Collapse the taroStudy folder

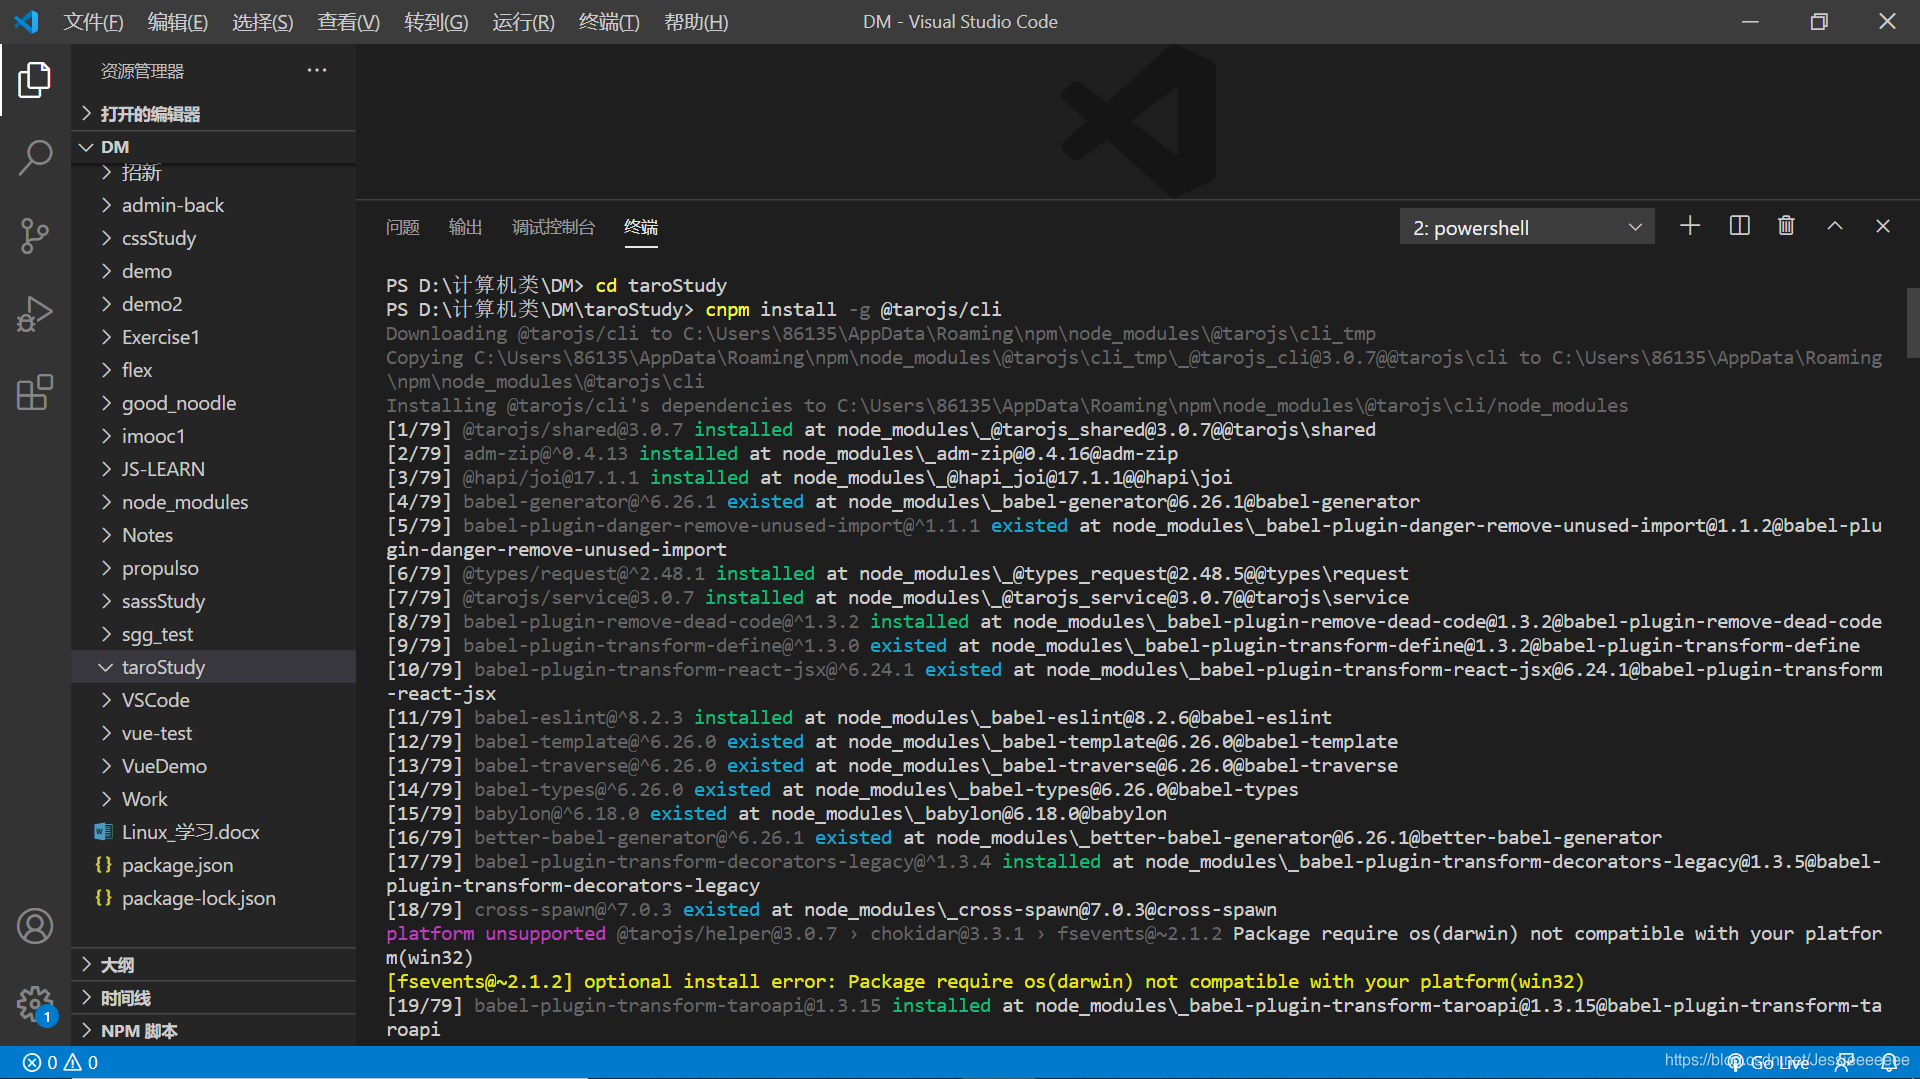(214, 667)
